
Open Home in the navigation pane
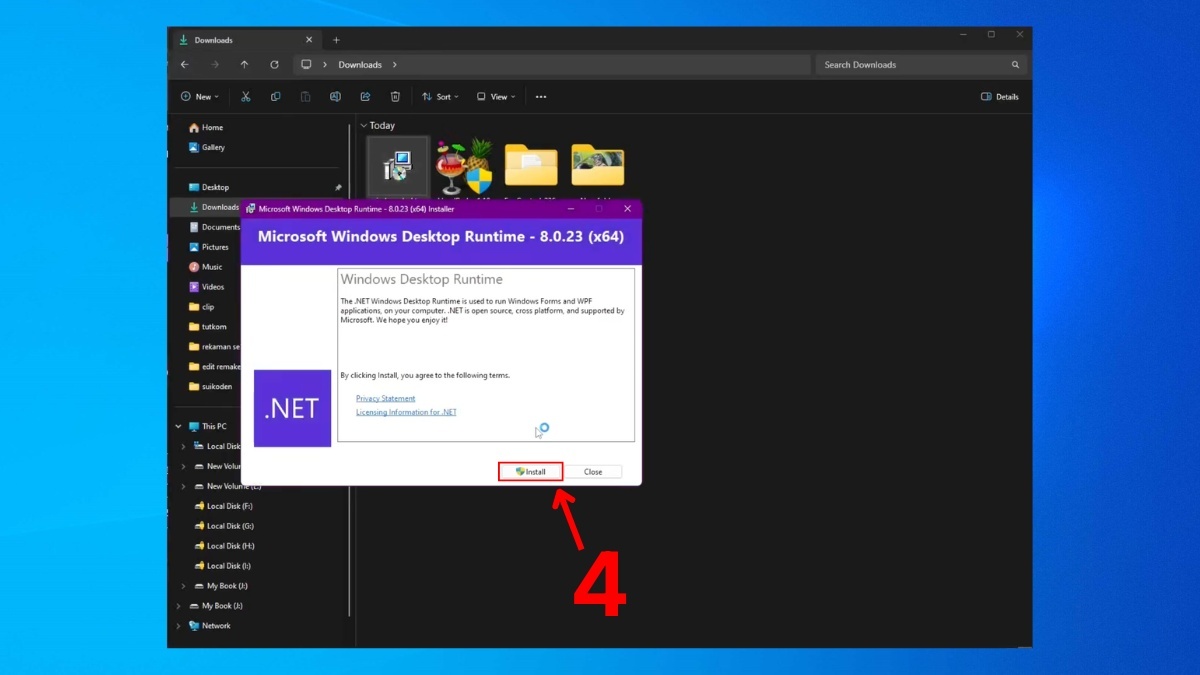tap(206, 127)
